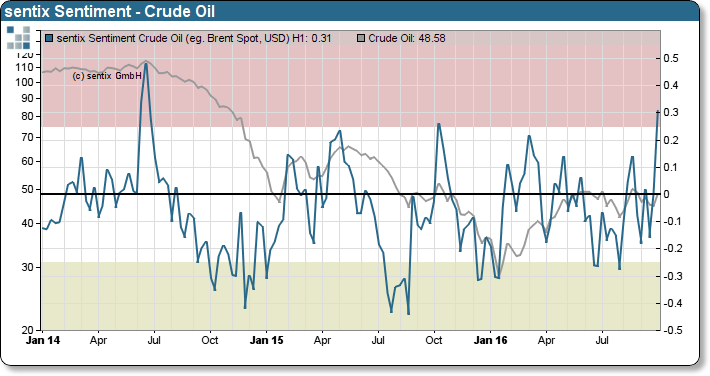Click the Jan 16 axis label

(x=490, y=340)
